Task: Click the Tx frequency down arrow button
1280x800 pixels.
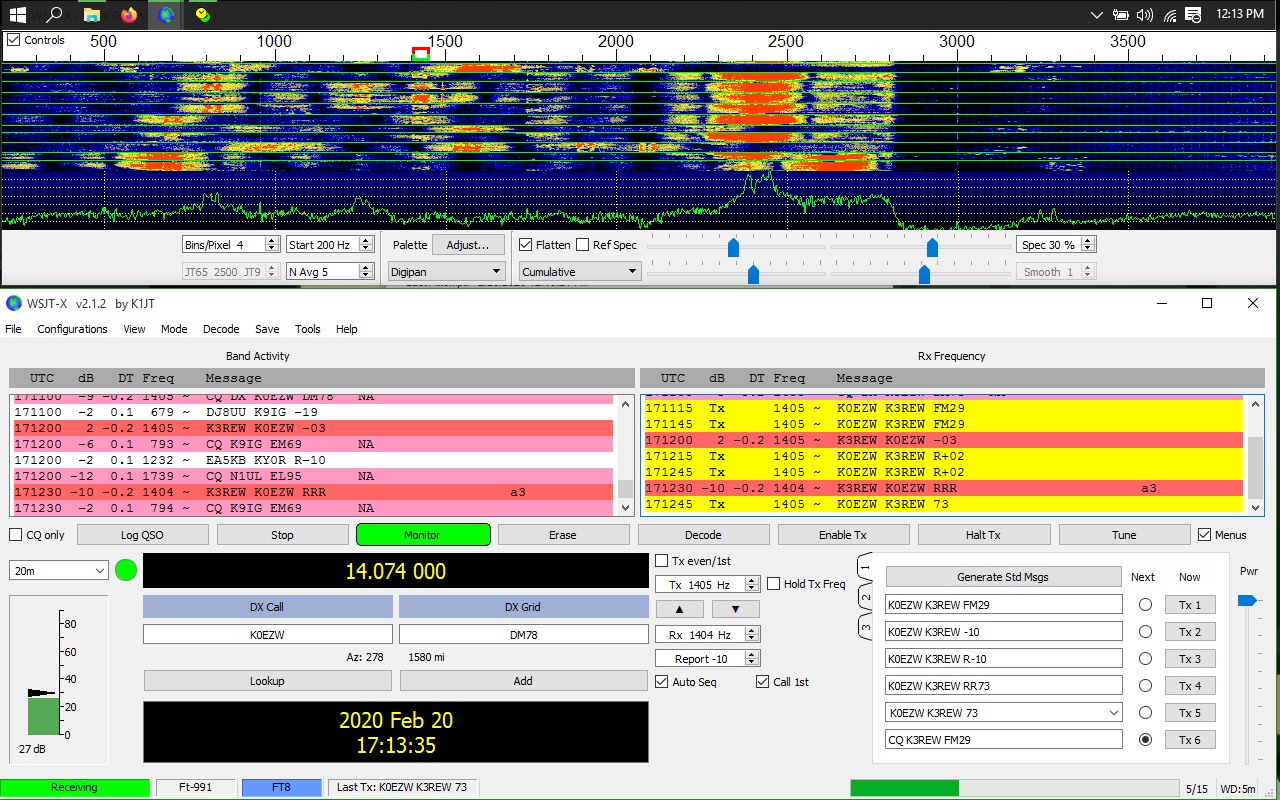Action: 736,609
